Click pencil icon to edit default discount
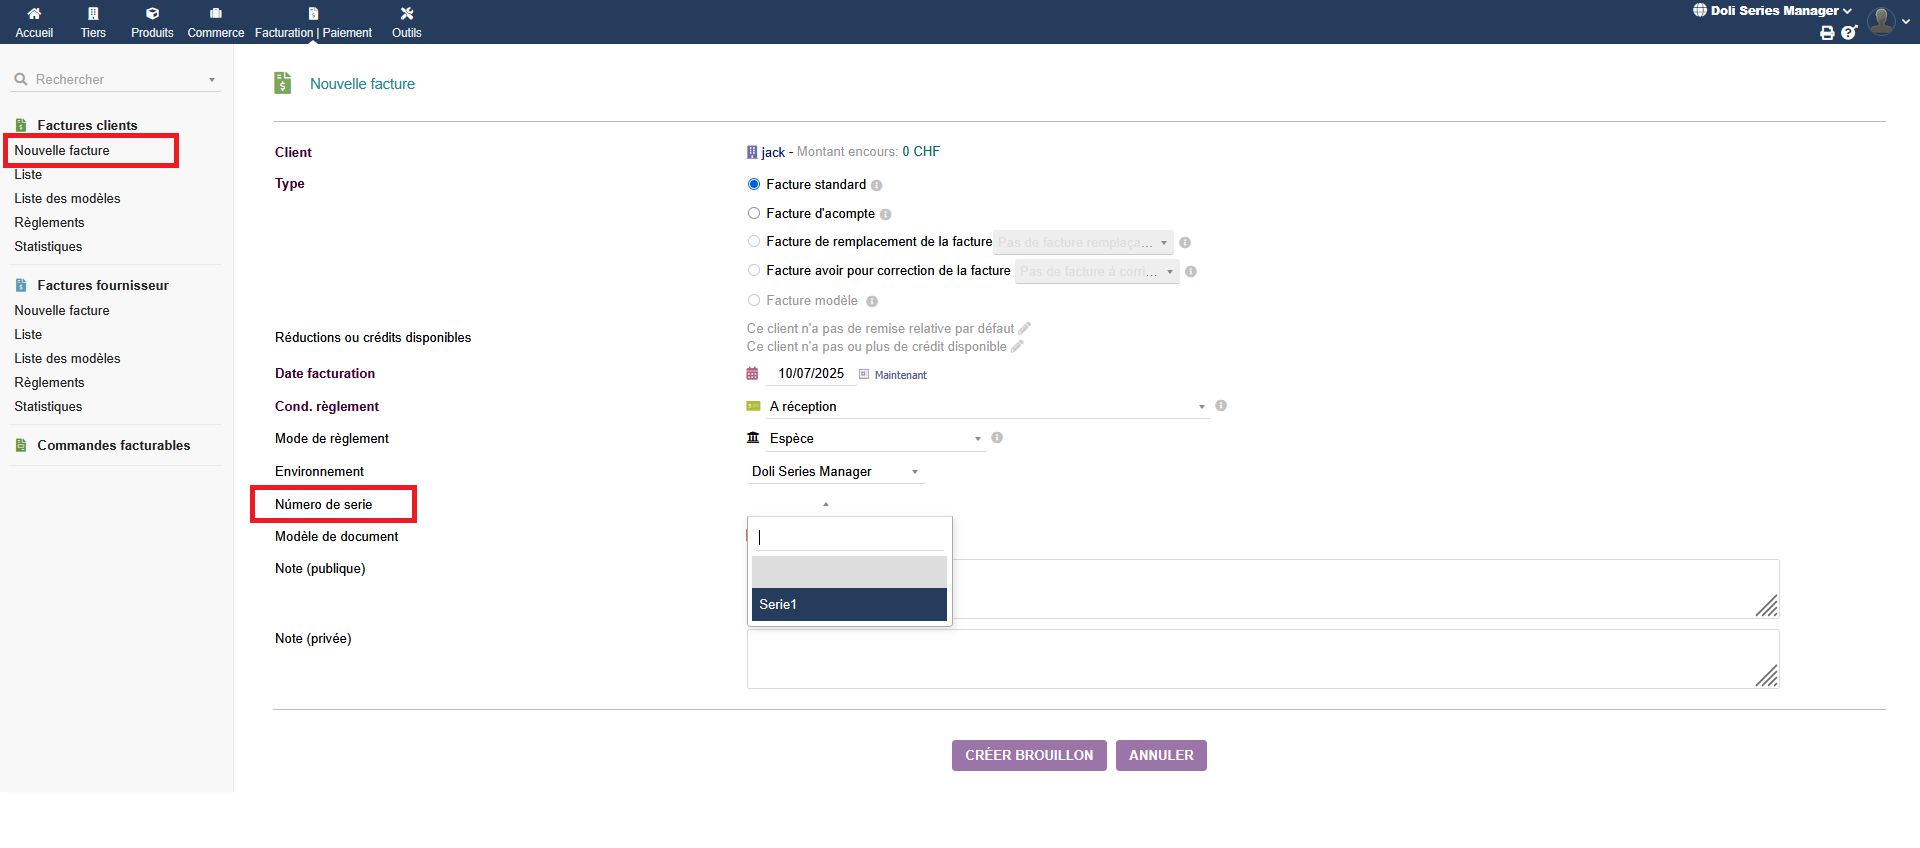The image size is (1920, 848). click(x=1024, y=329)
